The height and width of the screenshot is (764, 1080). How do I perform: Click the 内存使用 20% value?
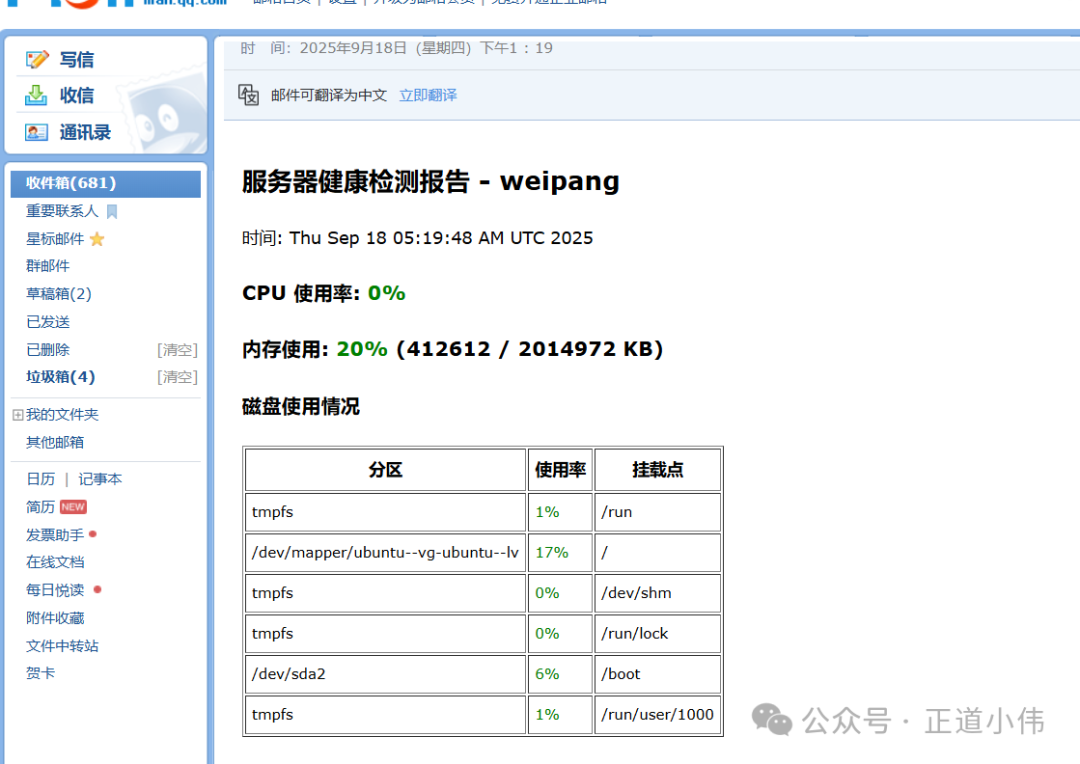coord(362,349)
